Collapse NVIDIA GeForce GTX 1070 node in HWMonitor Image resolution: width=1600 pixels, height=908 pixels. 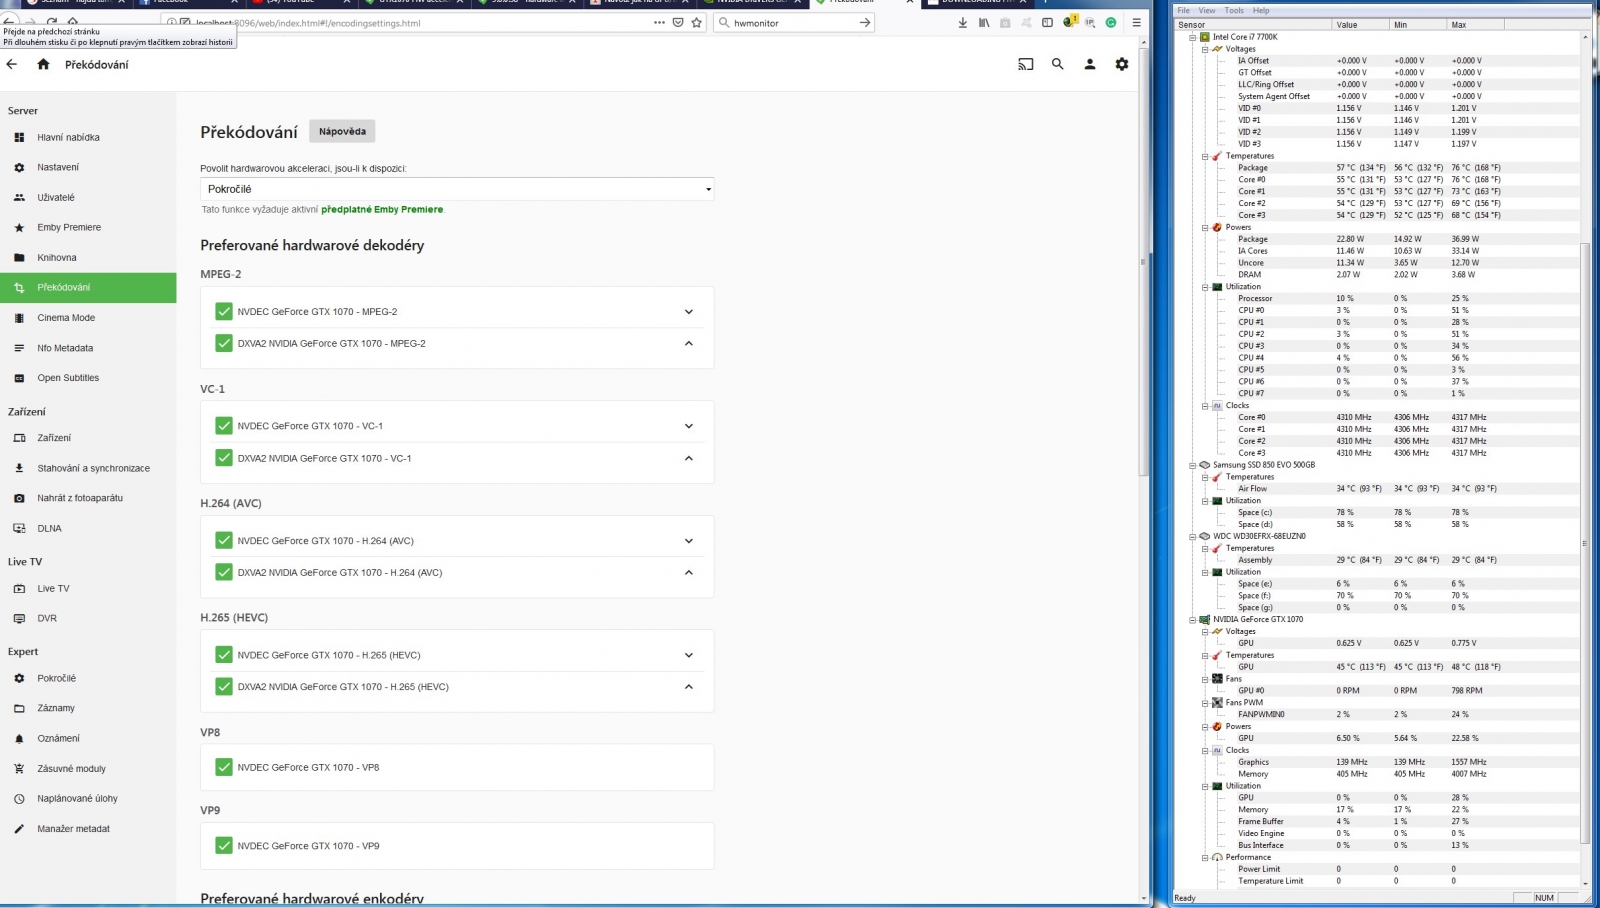tap(1192, 619)
